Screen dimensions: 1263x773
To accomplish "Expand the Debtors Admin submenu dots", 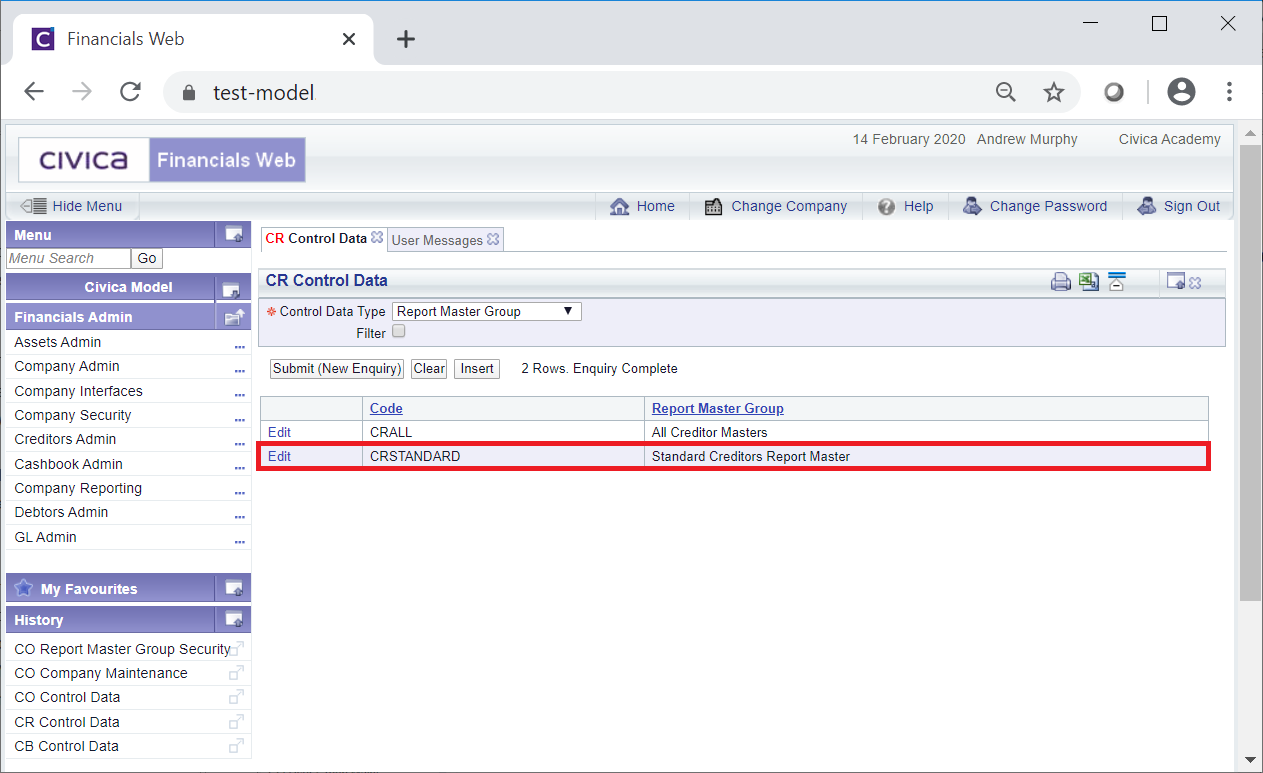I will coord(239,516).
